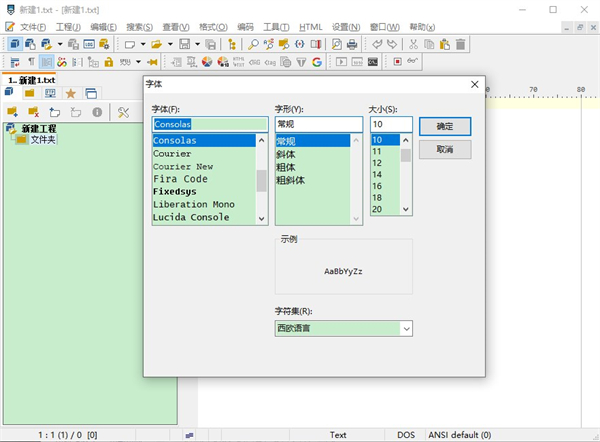Toggle the pilcrow show-whitespace button

29,62
